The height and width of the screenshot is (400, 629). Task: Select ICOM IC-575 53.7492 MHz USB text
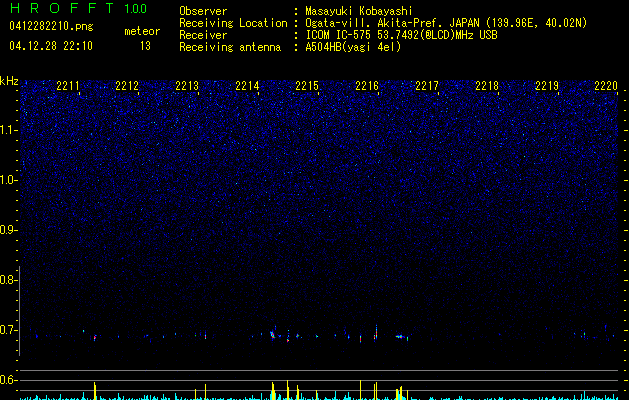(x=401, y=35)
